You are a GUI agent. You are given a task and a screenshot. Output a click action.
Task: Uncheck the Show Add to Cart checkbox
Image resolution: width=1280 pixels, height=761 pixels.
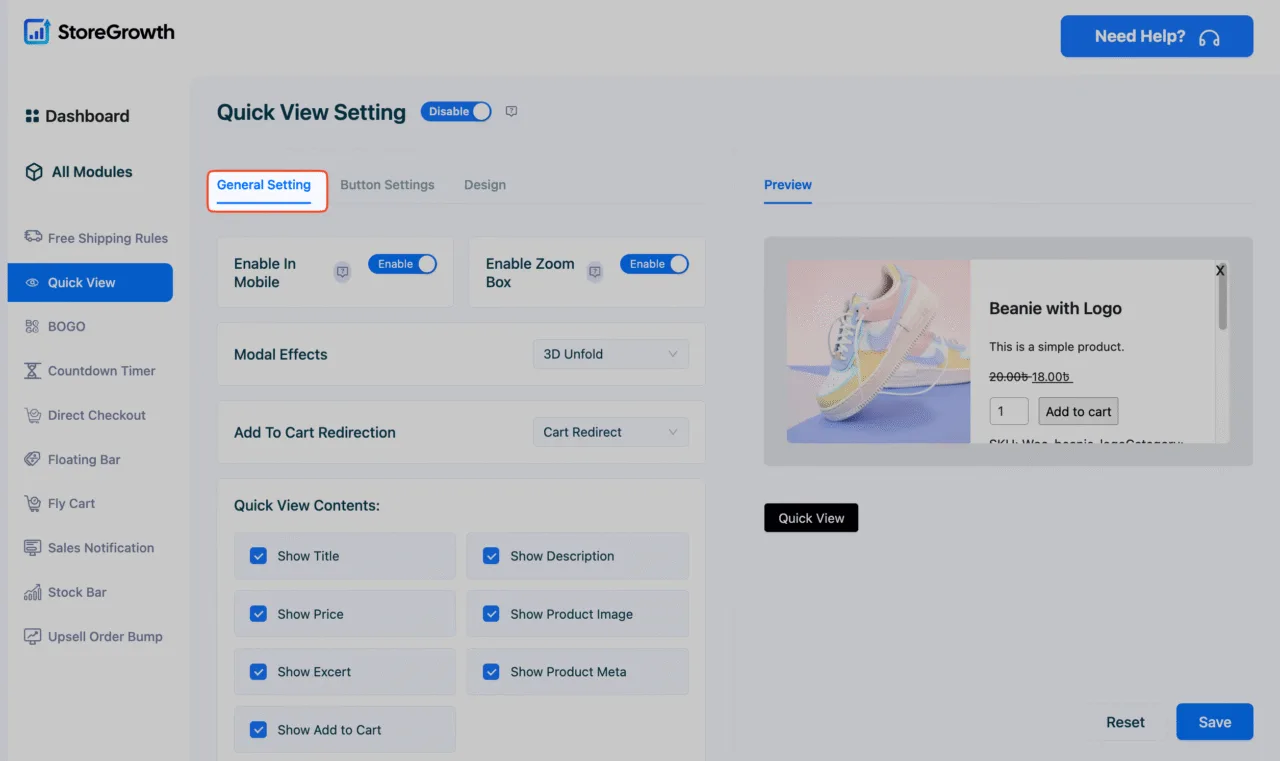(x=258, y=730)
